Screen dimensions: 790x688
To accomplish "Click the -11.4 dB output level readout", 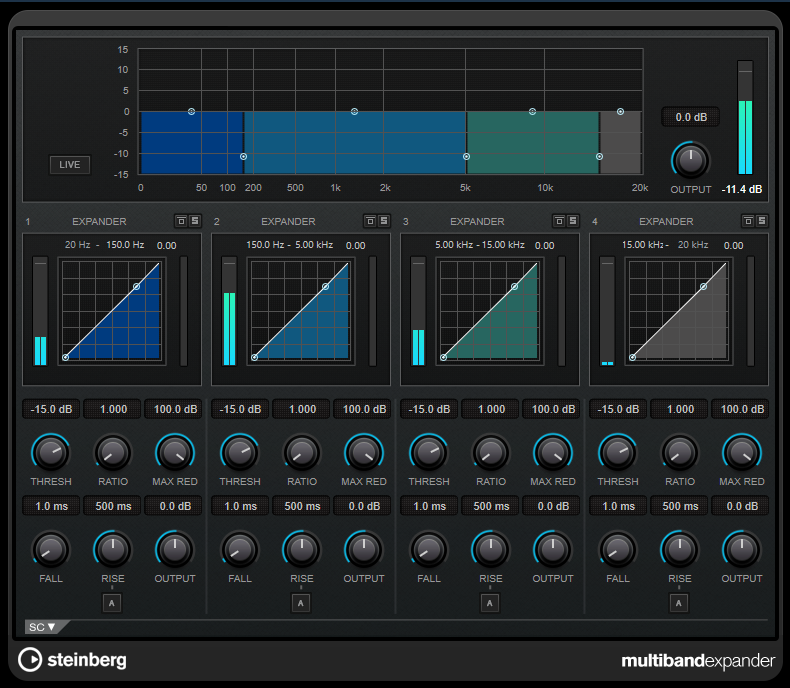I will point(742,189).
